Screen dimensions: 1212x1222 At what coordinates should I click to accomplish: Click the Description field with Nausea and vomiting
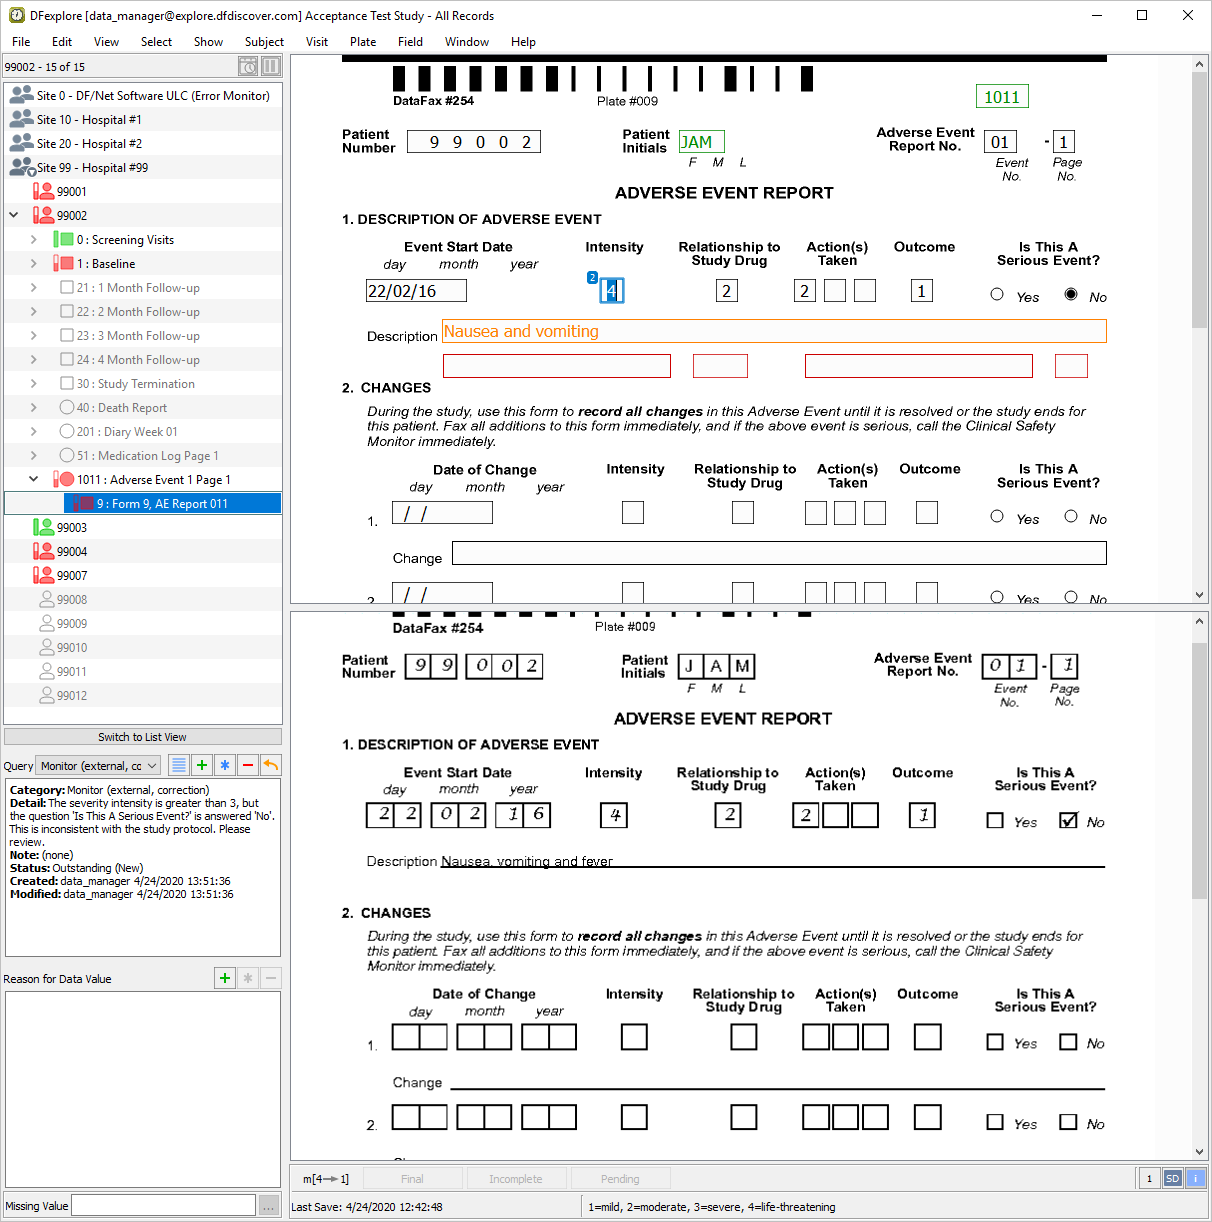(x=774, y=332)
